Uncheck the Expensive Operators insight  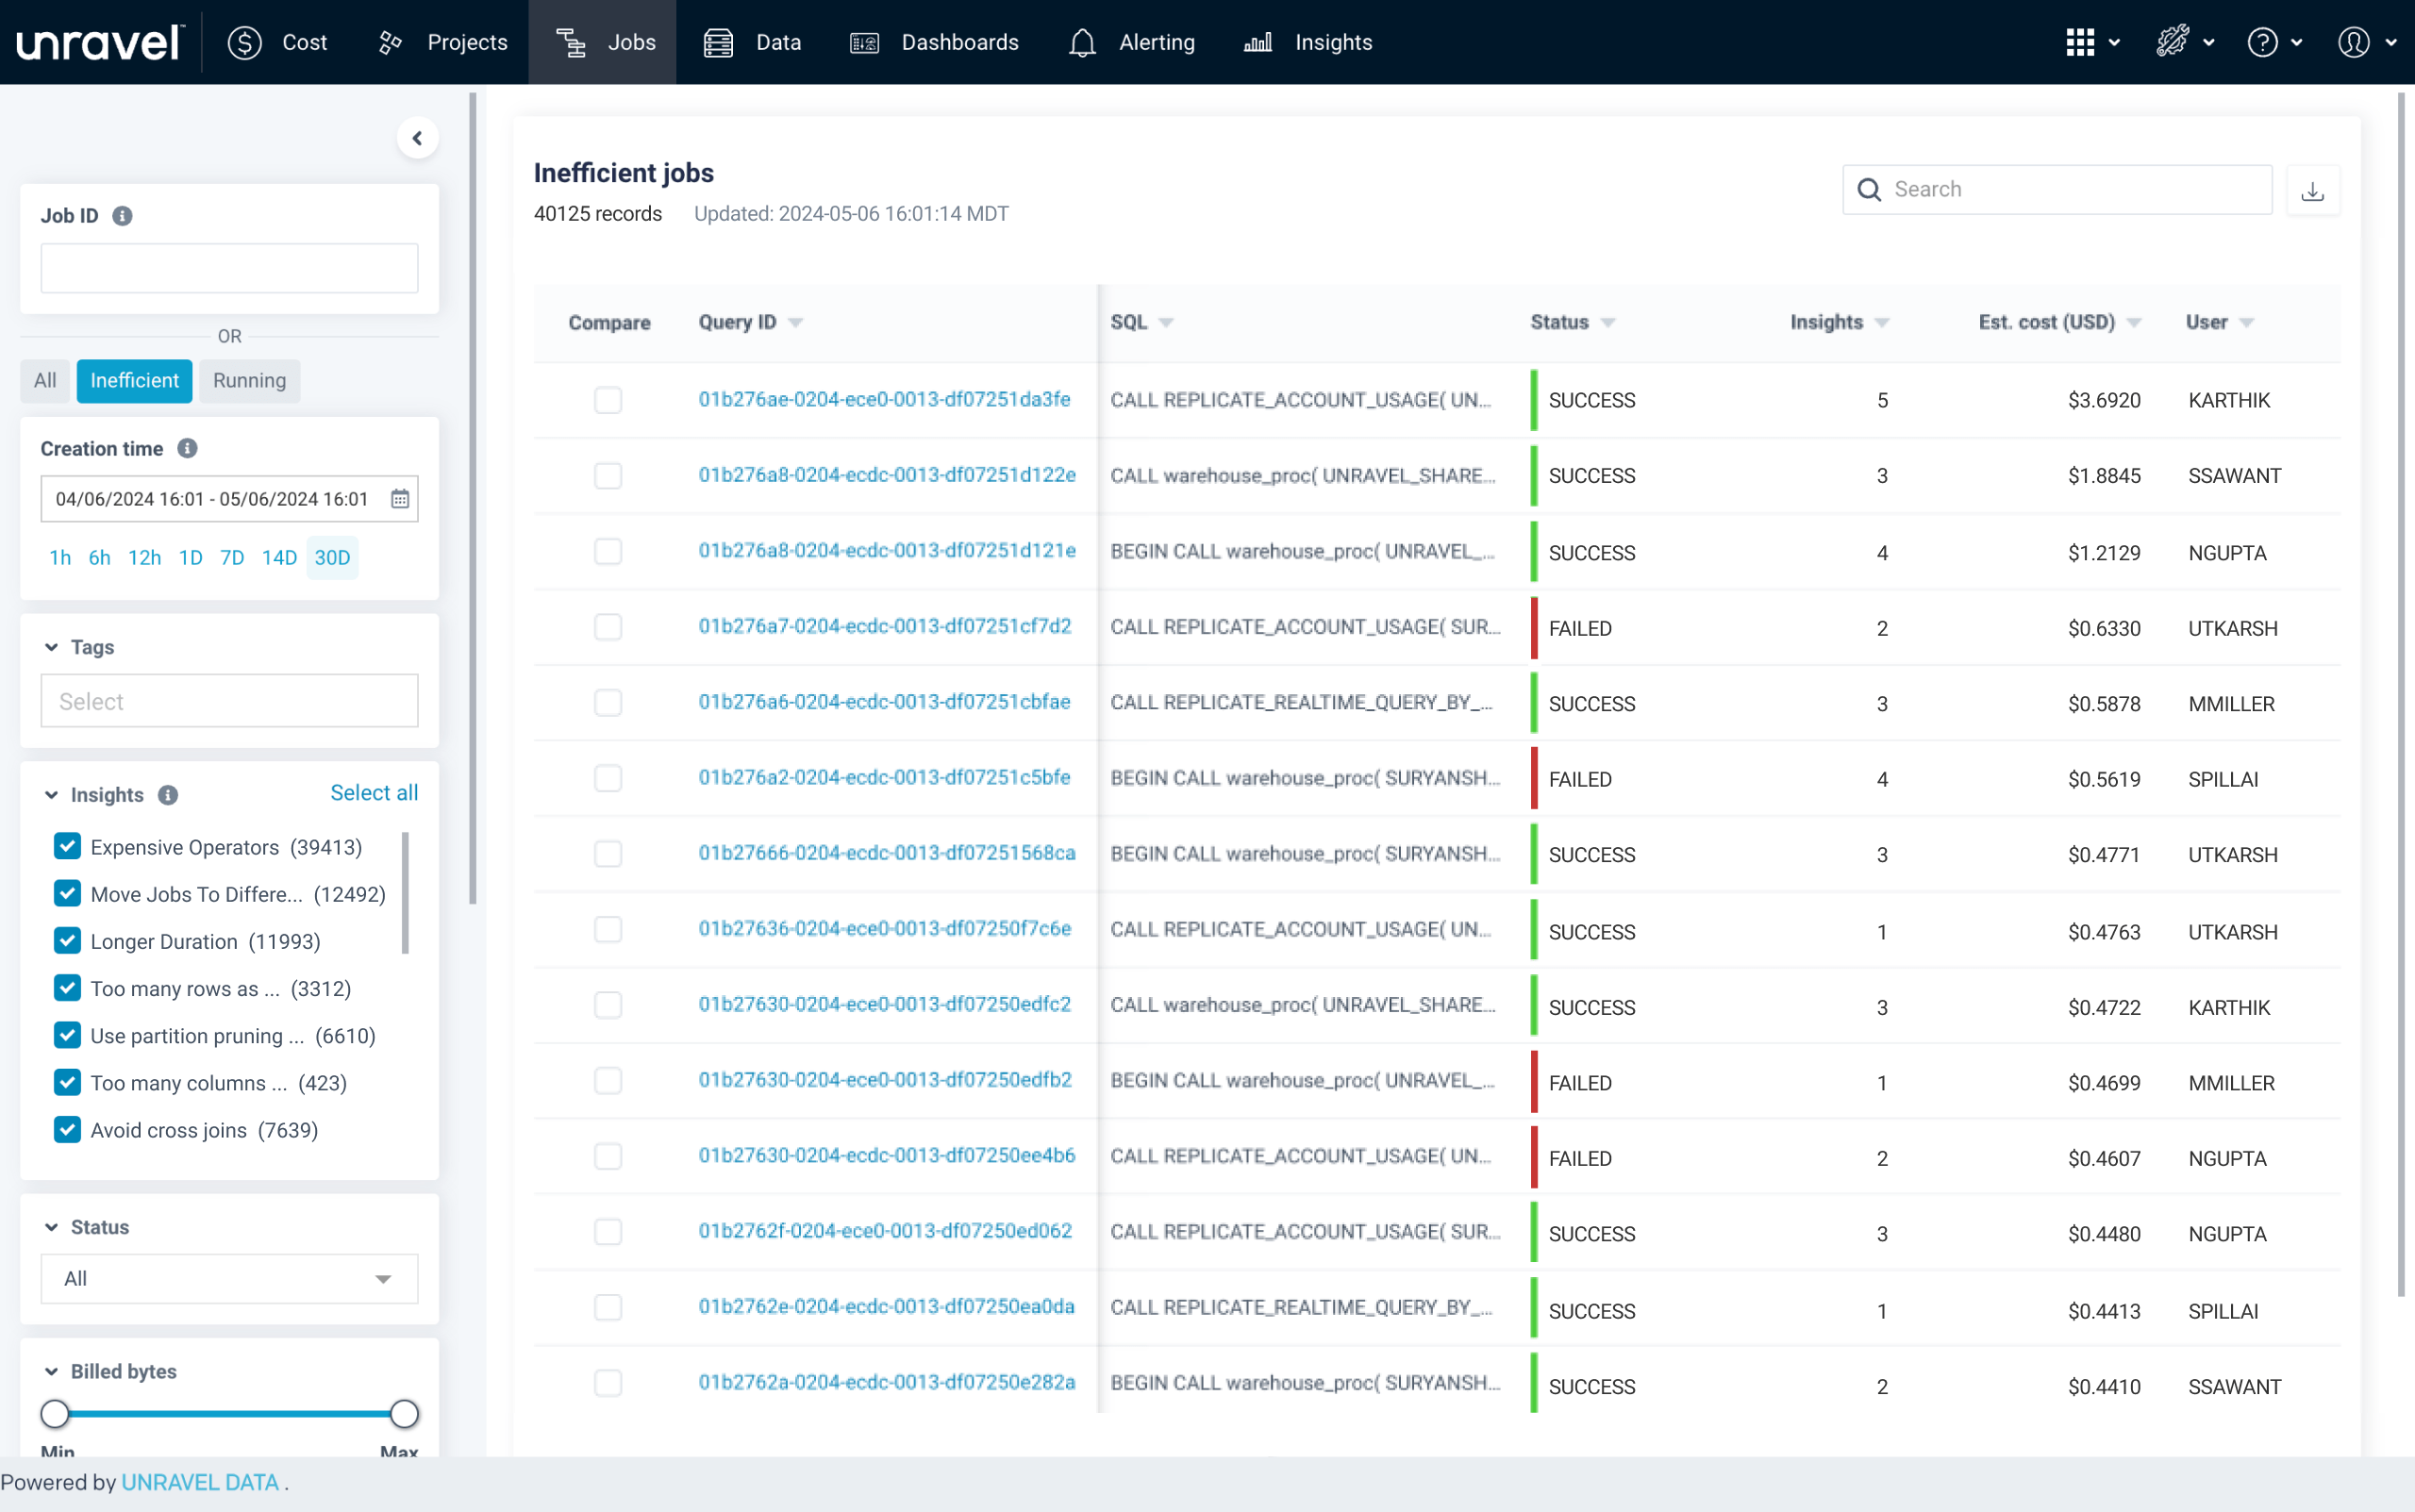[67, 846]
